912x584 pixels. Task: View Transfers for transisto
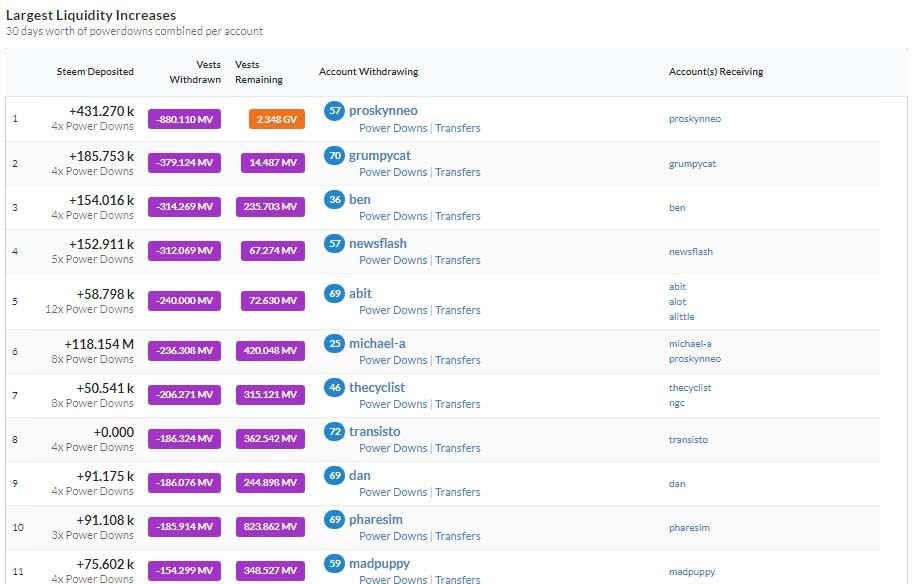458,448
